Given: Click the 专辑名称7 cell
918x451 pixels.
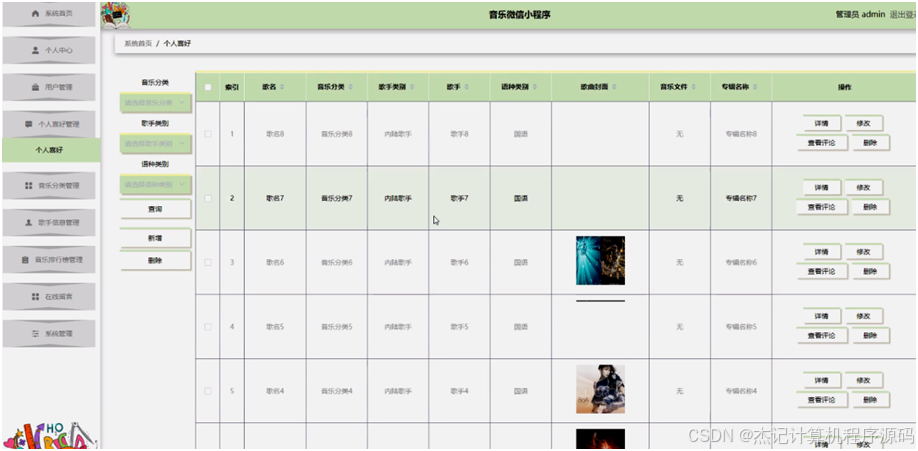Looking at the screenshot, I should tap(741, 199).
